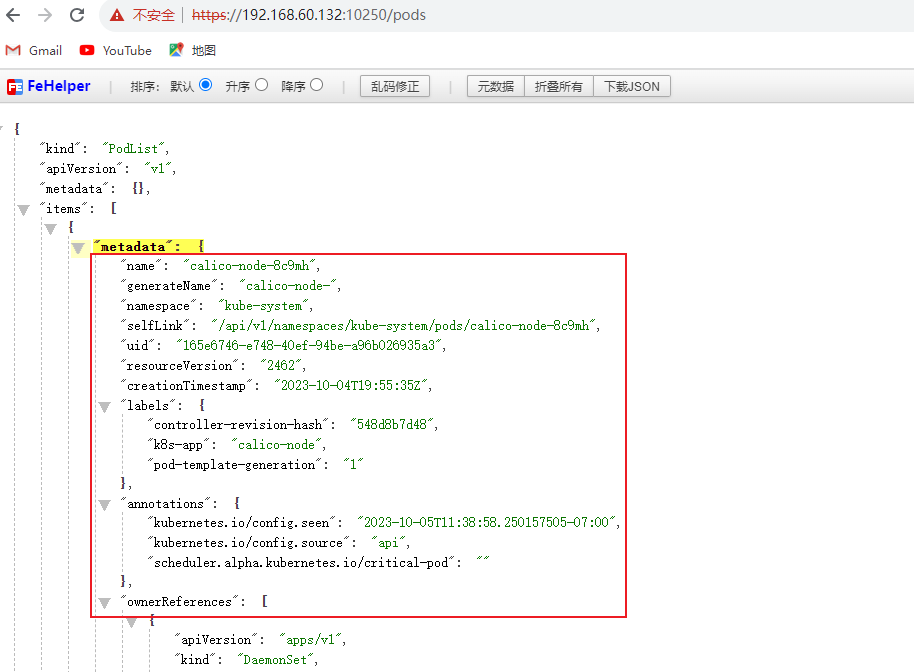The image size is (914, 672).
Task: Click the 元数据 button
Action: coord(495,86)
